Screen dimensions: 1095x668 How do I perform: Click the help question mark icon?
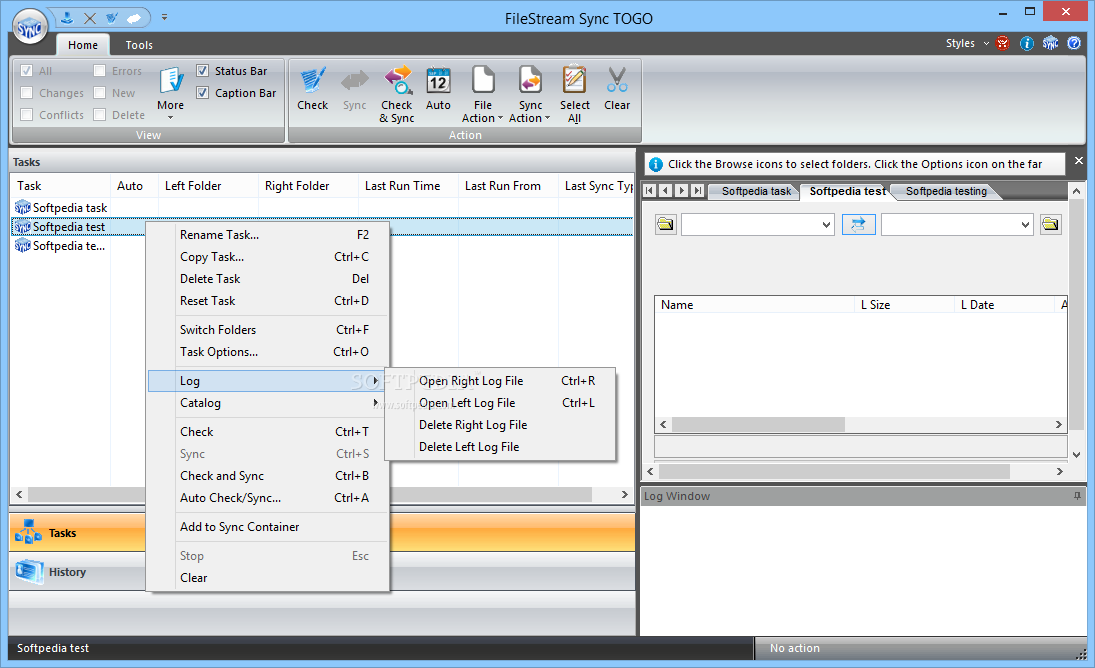pyautogui.click(x=1074, y=43)
